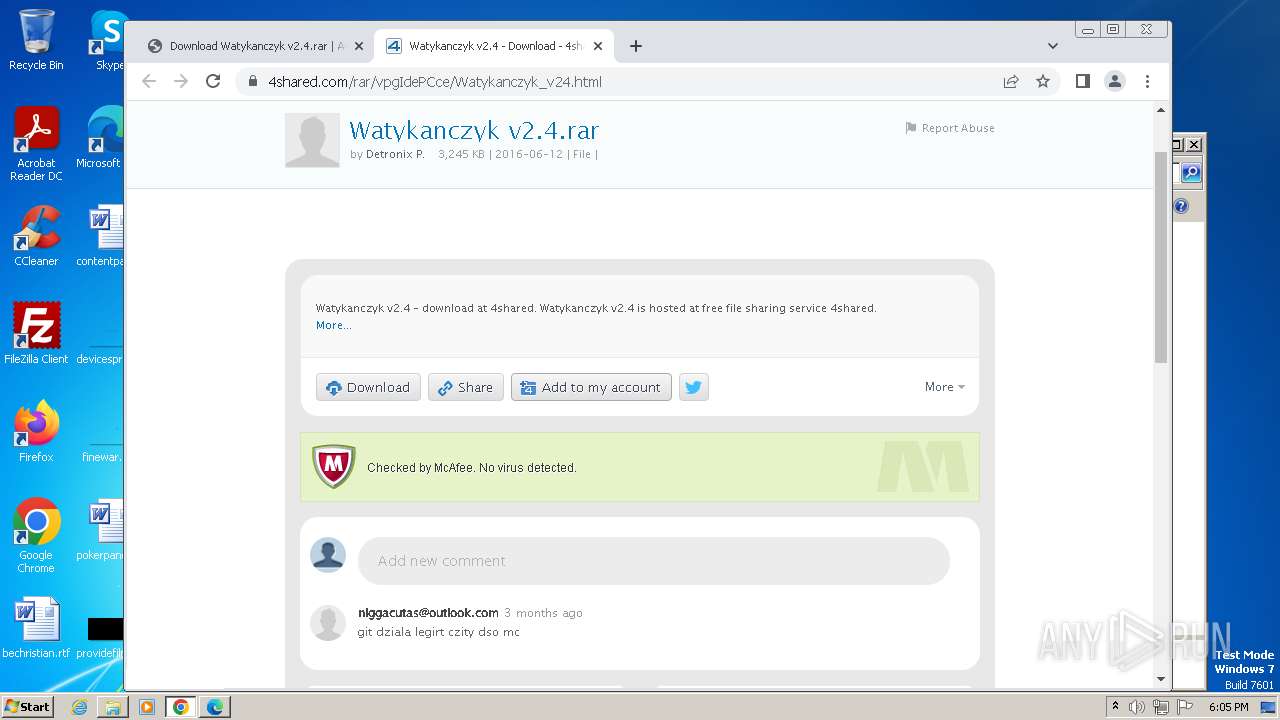
Task: Click the '3 months ago' timestamp
Action: click(x=543, y=613)
